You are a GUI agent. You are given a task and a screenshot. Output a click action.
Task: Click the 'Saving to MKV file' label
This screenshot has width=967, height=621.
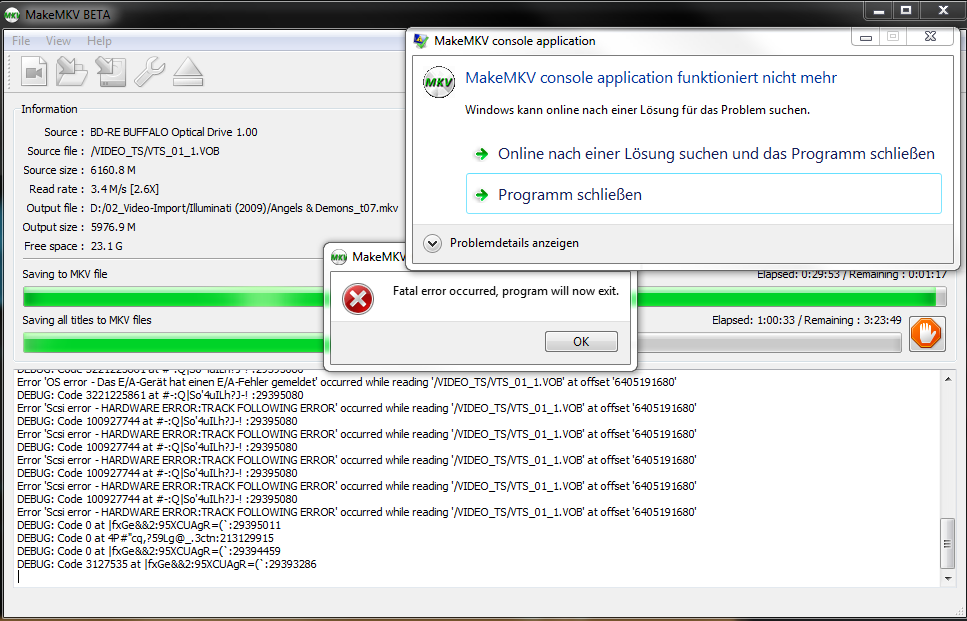(65, 274)
